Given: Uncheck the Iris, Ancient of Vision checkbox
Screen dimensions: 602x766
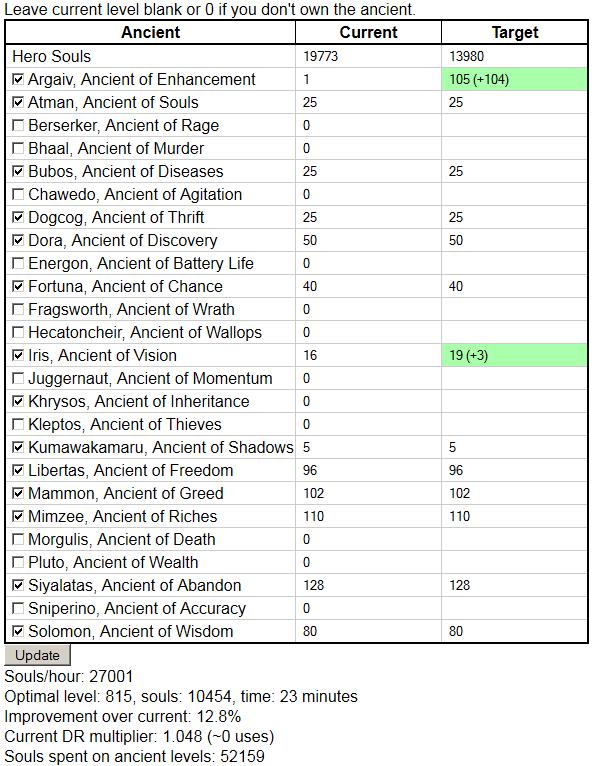Looking at the screenshot, I should coord(18,355).
